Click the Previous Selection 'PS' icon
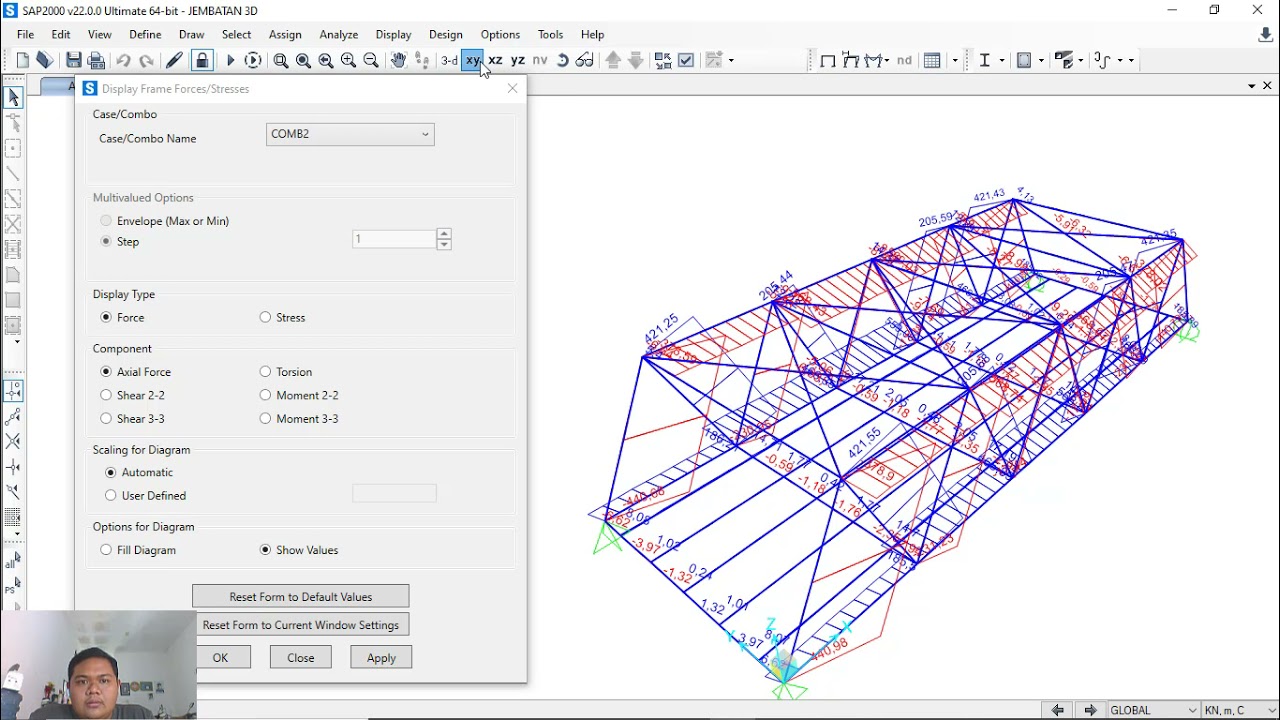This screenshot has width=1280, height=720. (12, 588)
